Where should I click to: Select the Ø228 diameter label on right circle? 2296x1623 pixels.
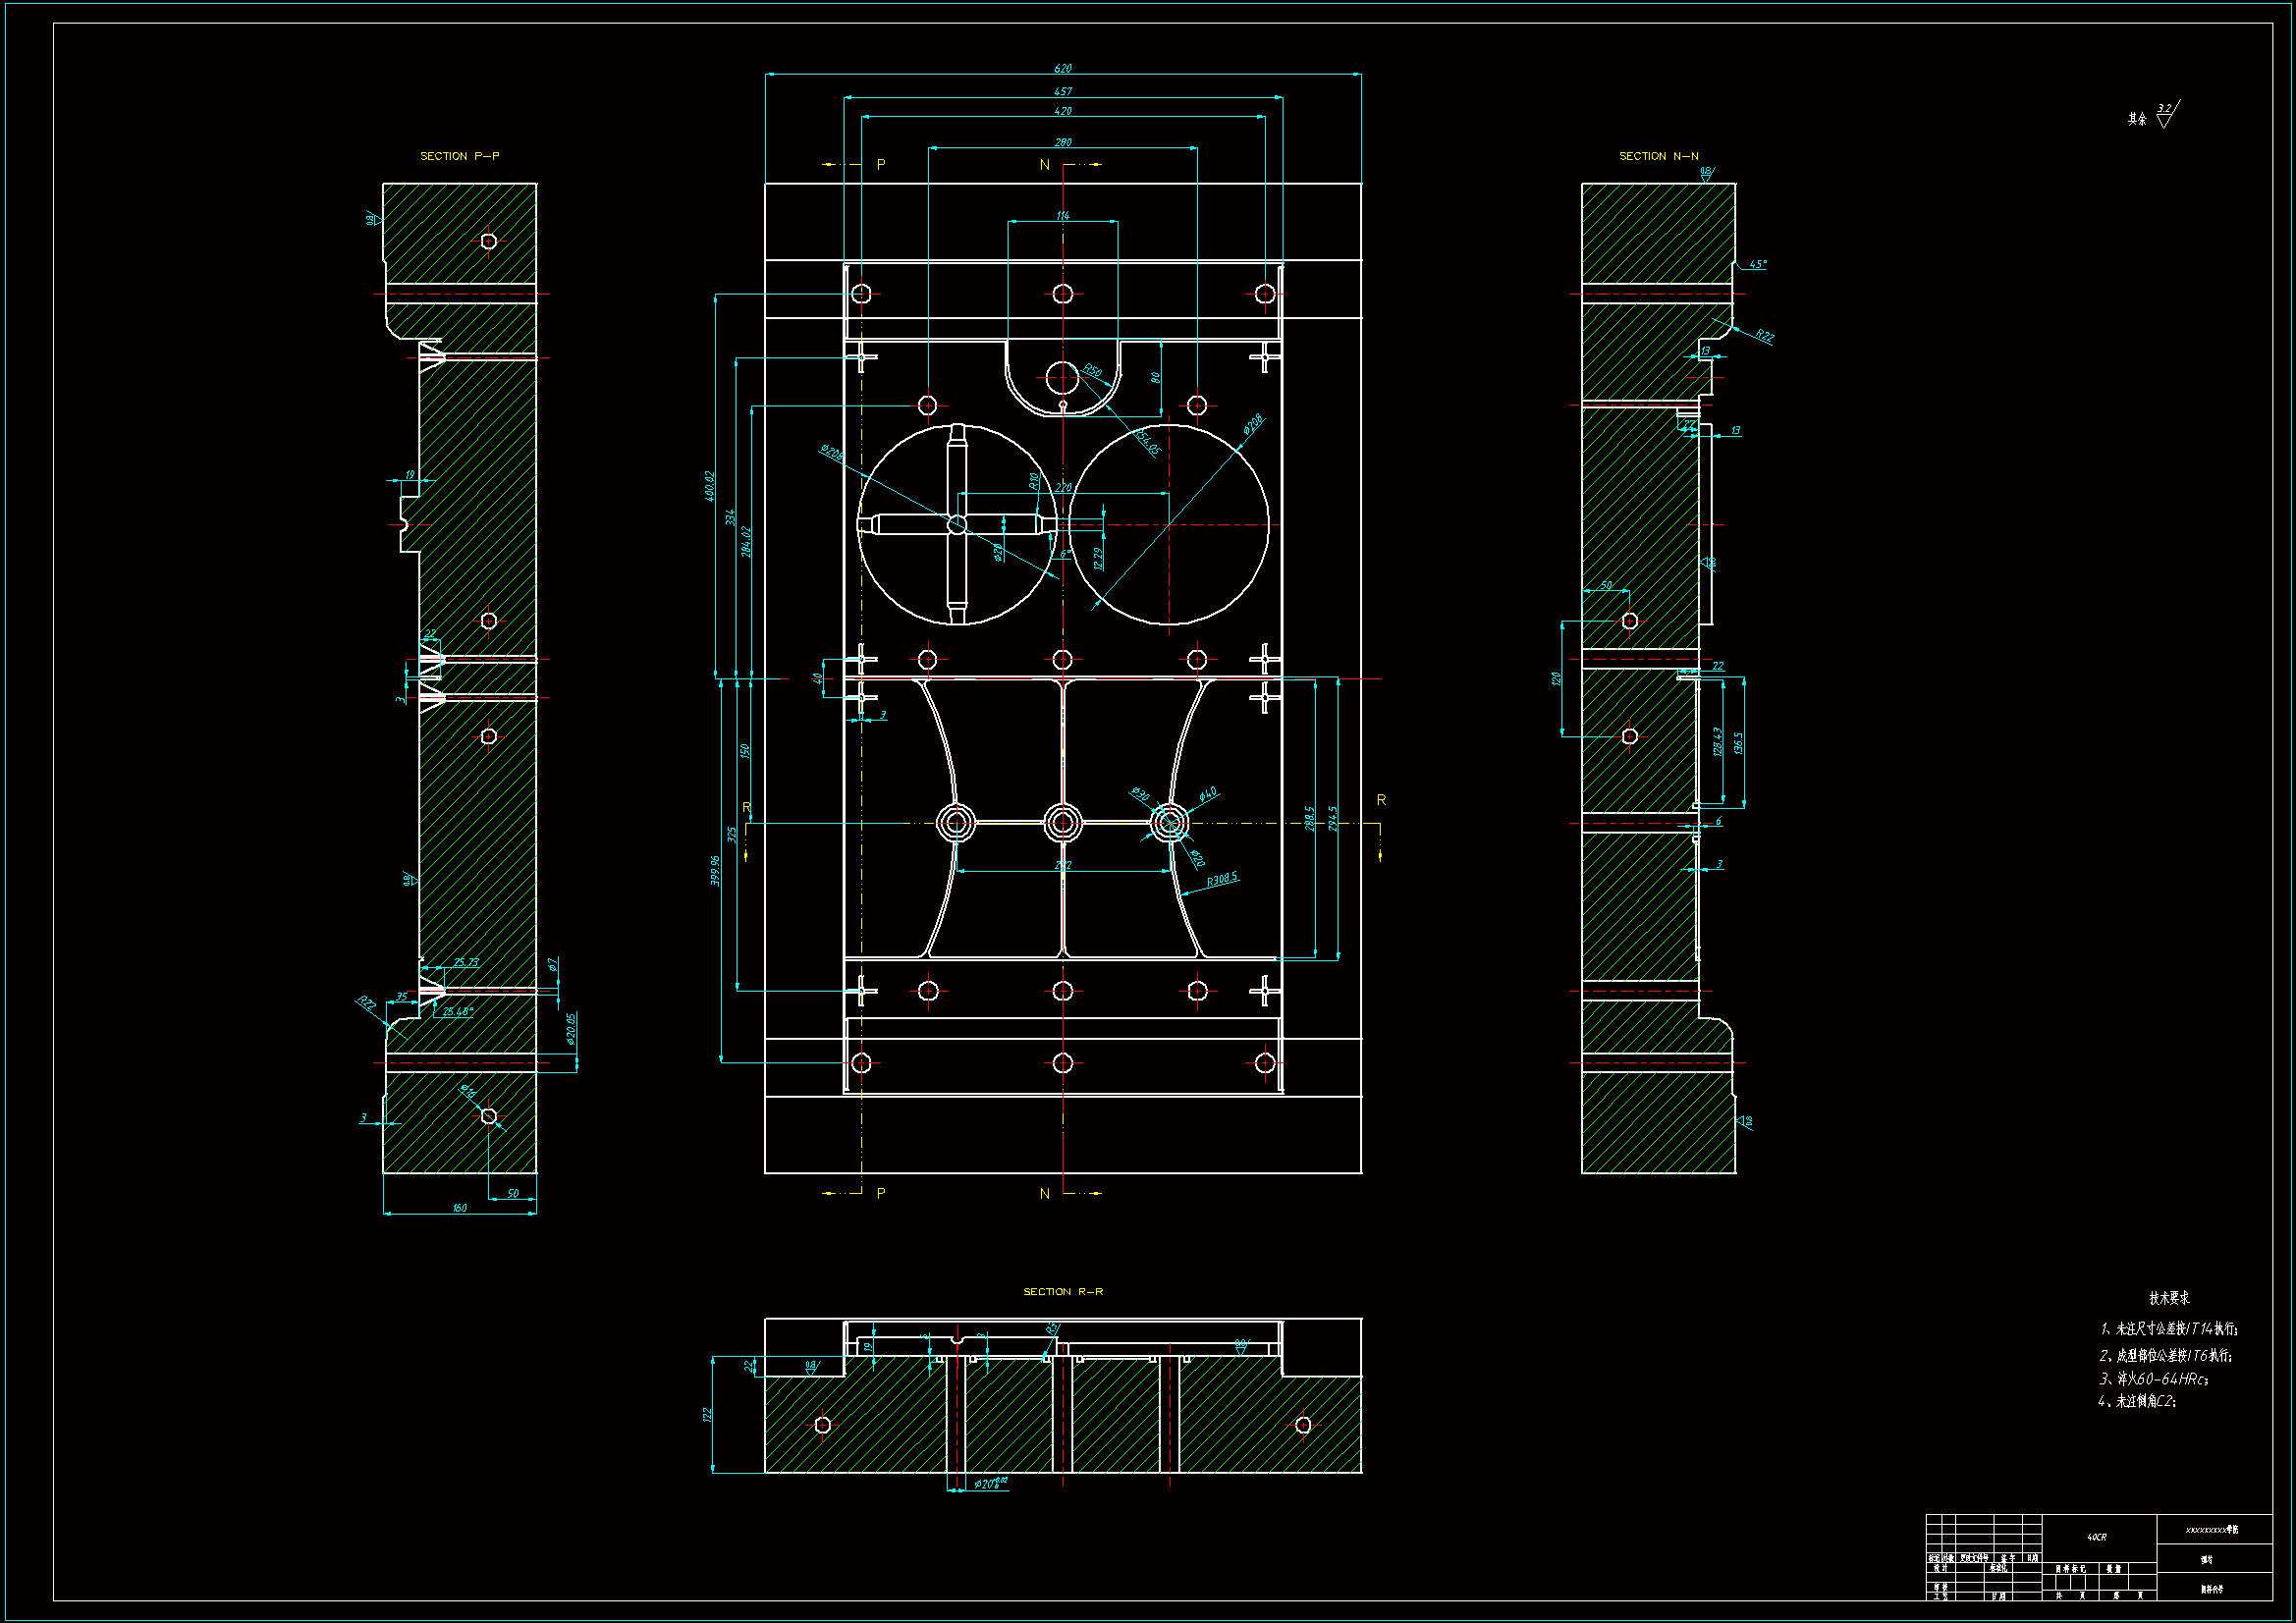tap(1252, 425)
